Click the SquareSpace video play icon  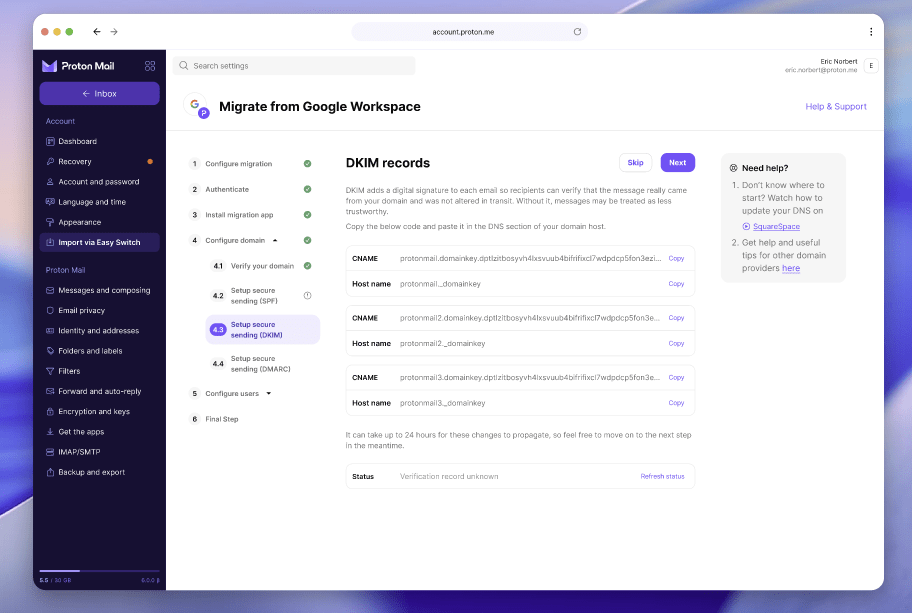click(746, 226)
